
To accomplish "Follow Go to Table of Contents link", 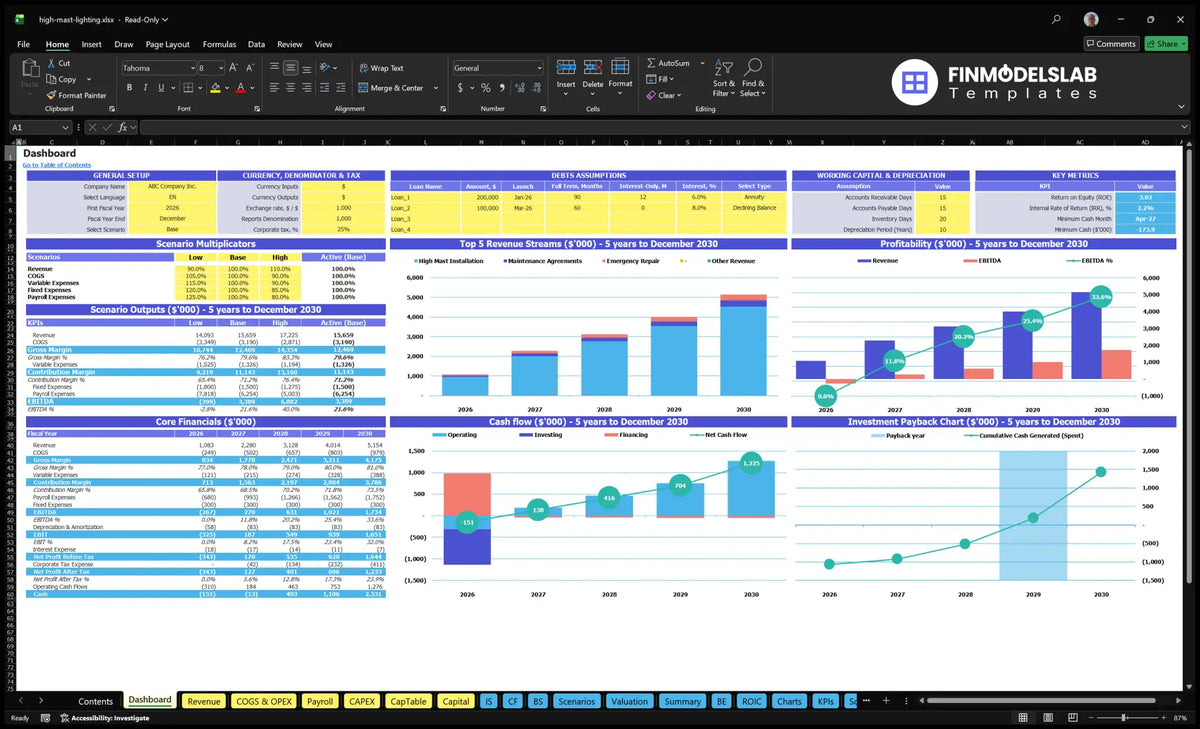I will [57, 165].
